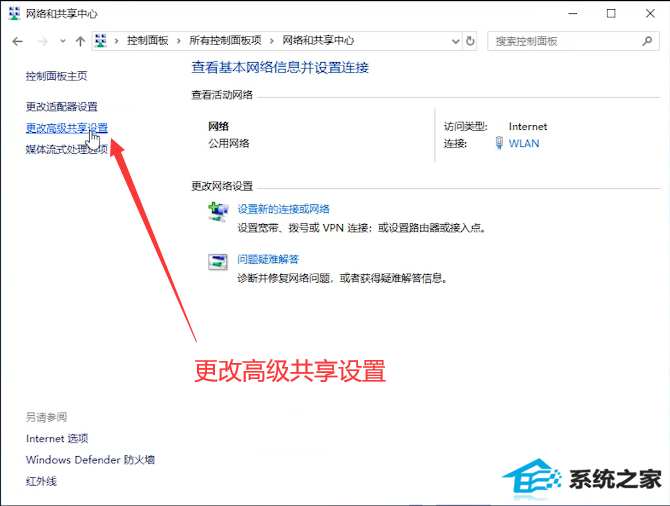The image size is (670, 506).
Task: Click 所有控制面板项 in the breadcrumb
Action: point(225,41)
